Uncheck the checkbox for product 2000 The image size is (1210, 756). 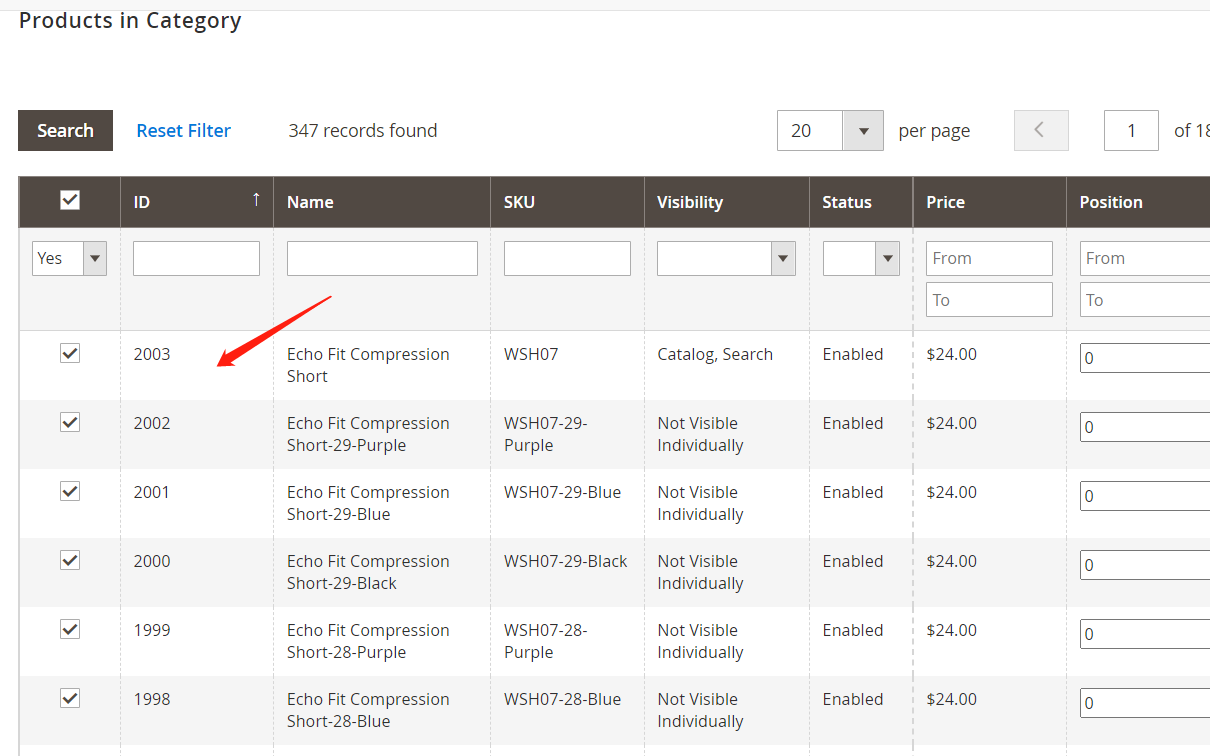tap(70, 560)
